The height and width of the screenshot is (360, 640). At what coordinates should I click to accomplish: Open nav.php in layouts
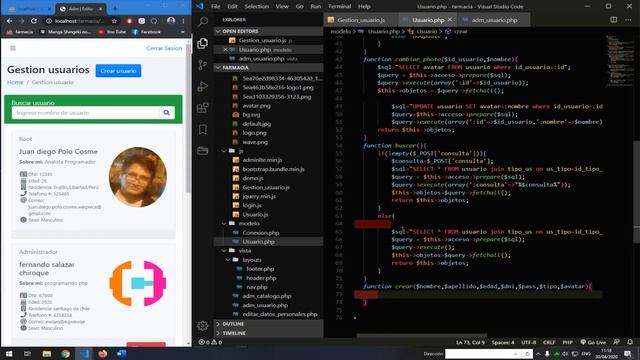pyautogui.click(x=256, y=287)
